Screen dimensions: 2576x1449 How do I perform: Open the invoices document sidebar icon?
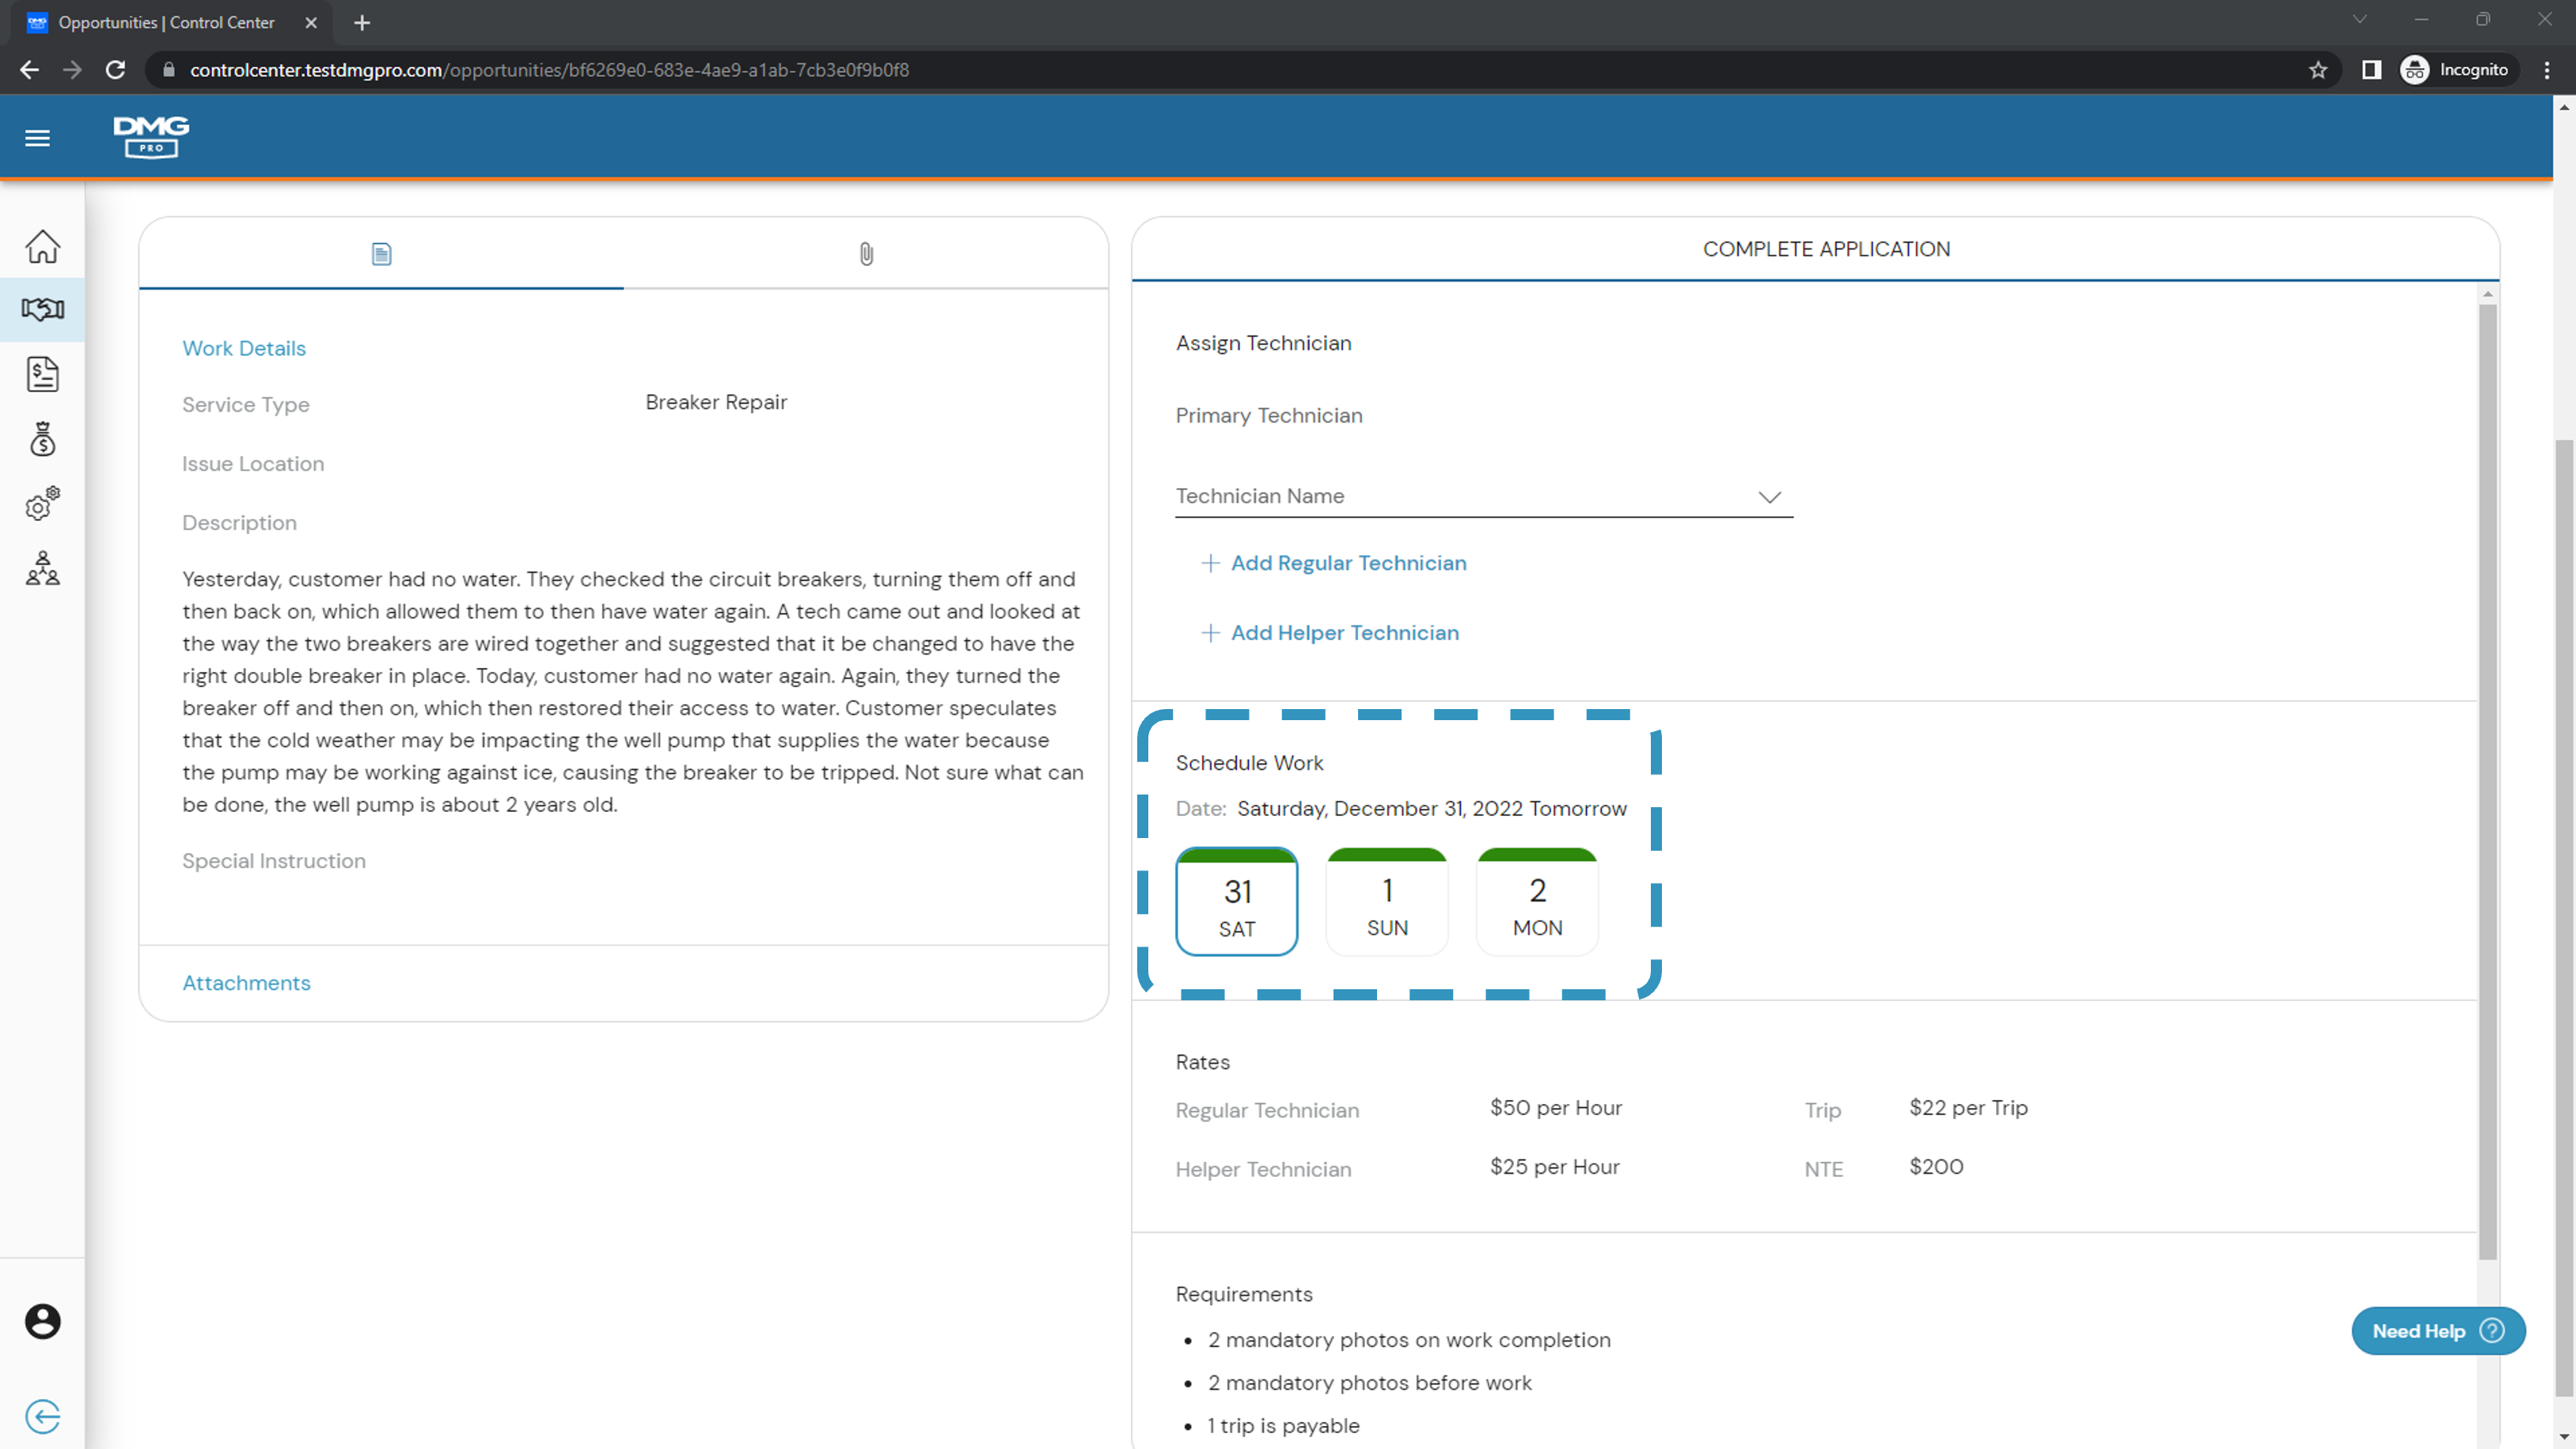point(42,374)
